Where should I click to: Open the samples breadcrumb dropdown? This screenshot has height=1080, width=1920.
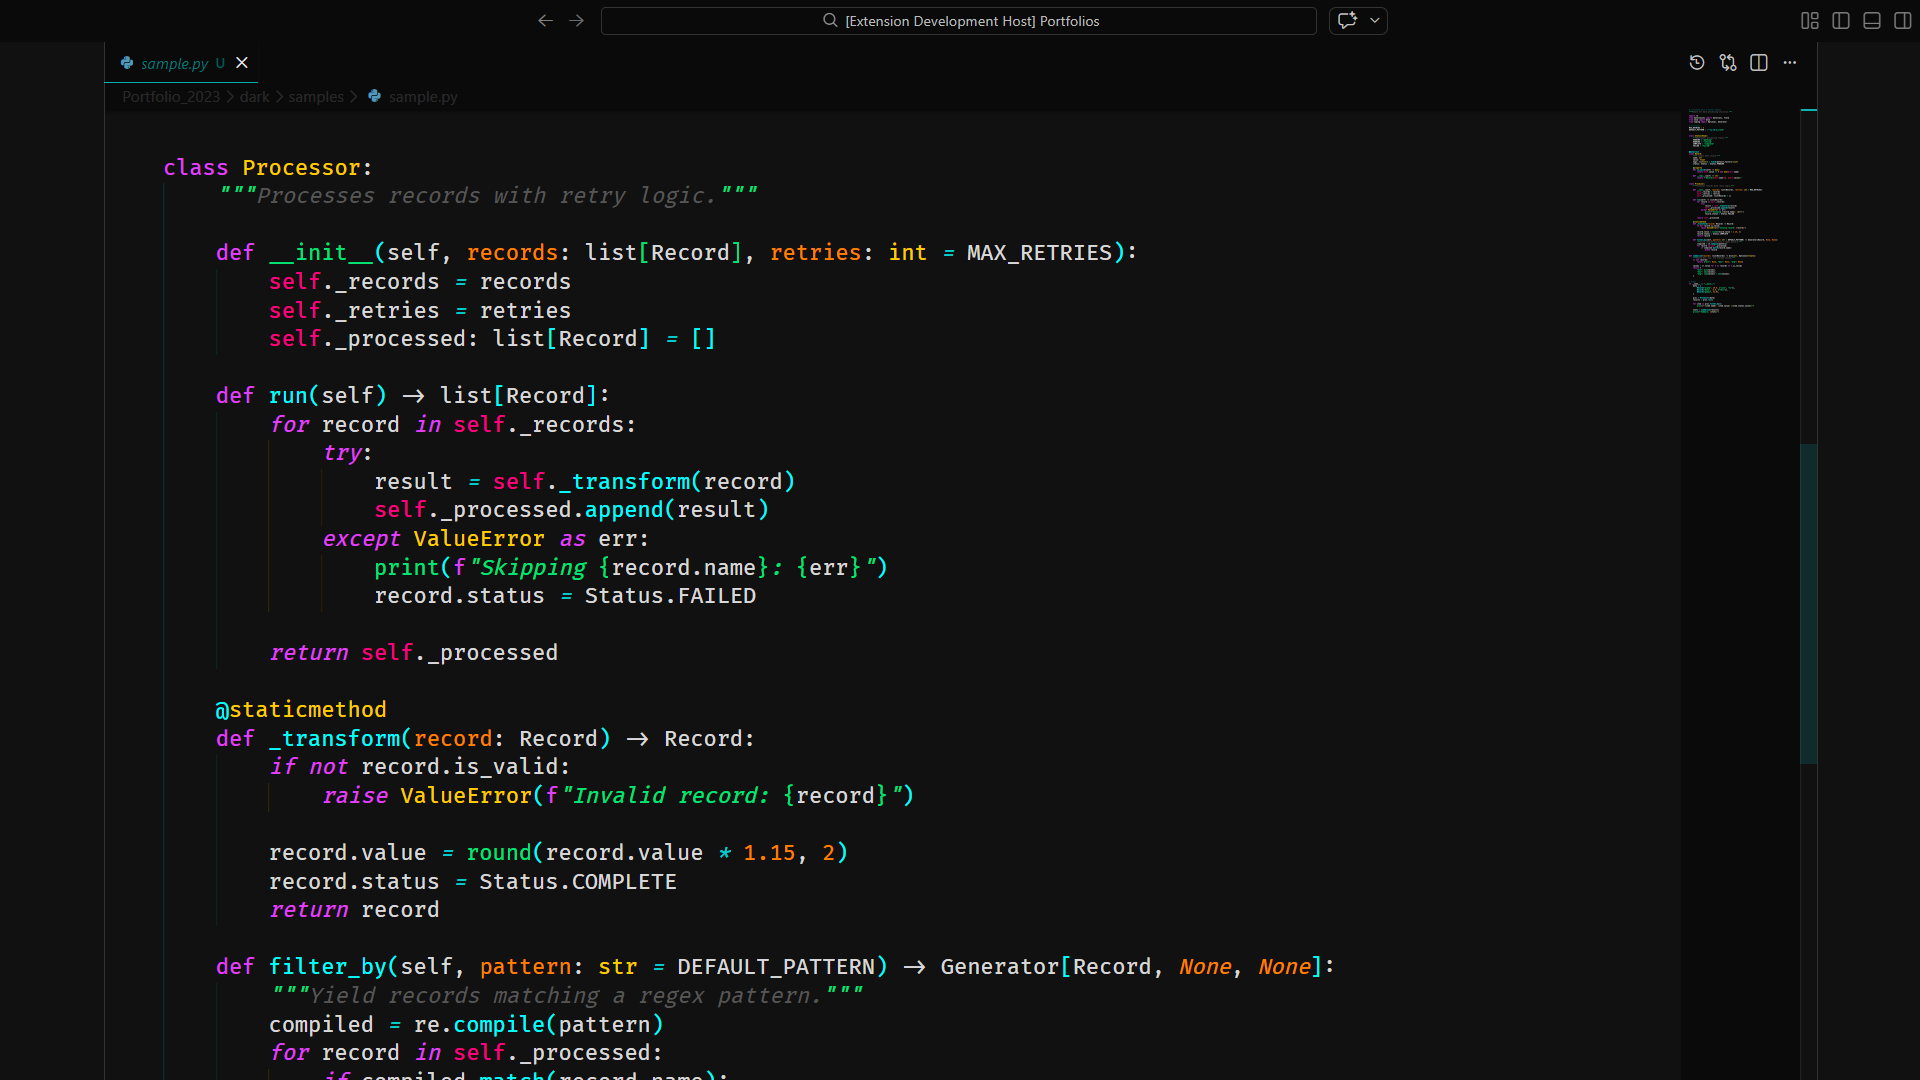coord(315,96)
